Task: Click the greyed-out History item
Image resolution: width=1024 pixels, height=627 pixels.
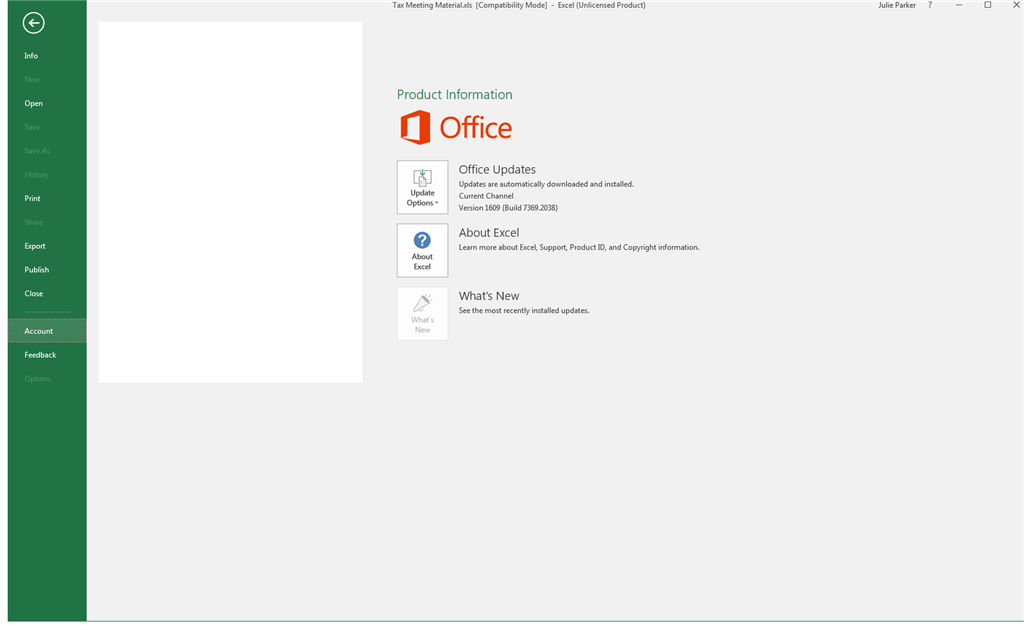Action: (47, 174)
